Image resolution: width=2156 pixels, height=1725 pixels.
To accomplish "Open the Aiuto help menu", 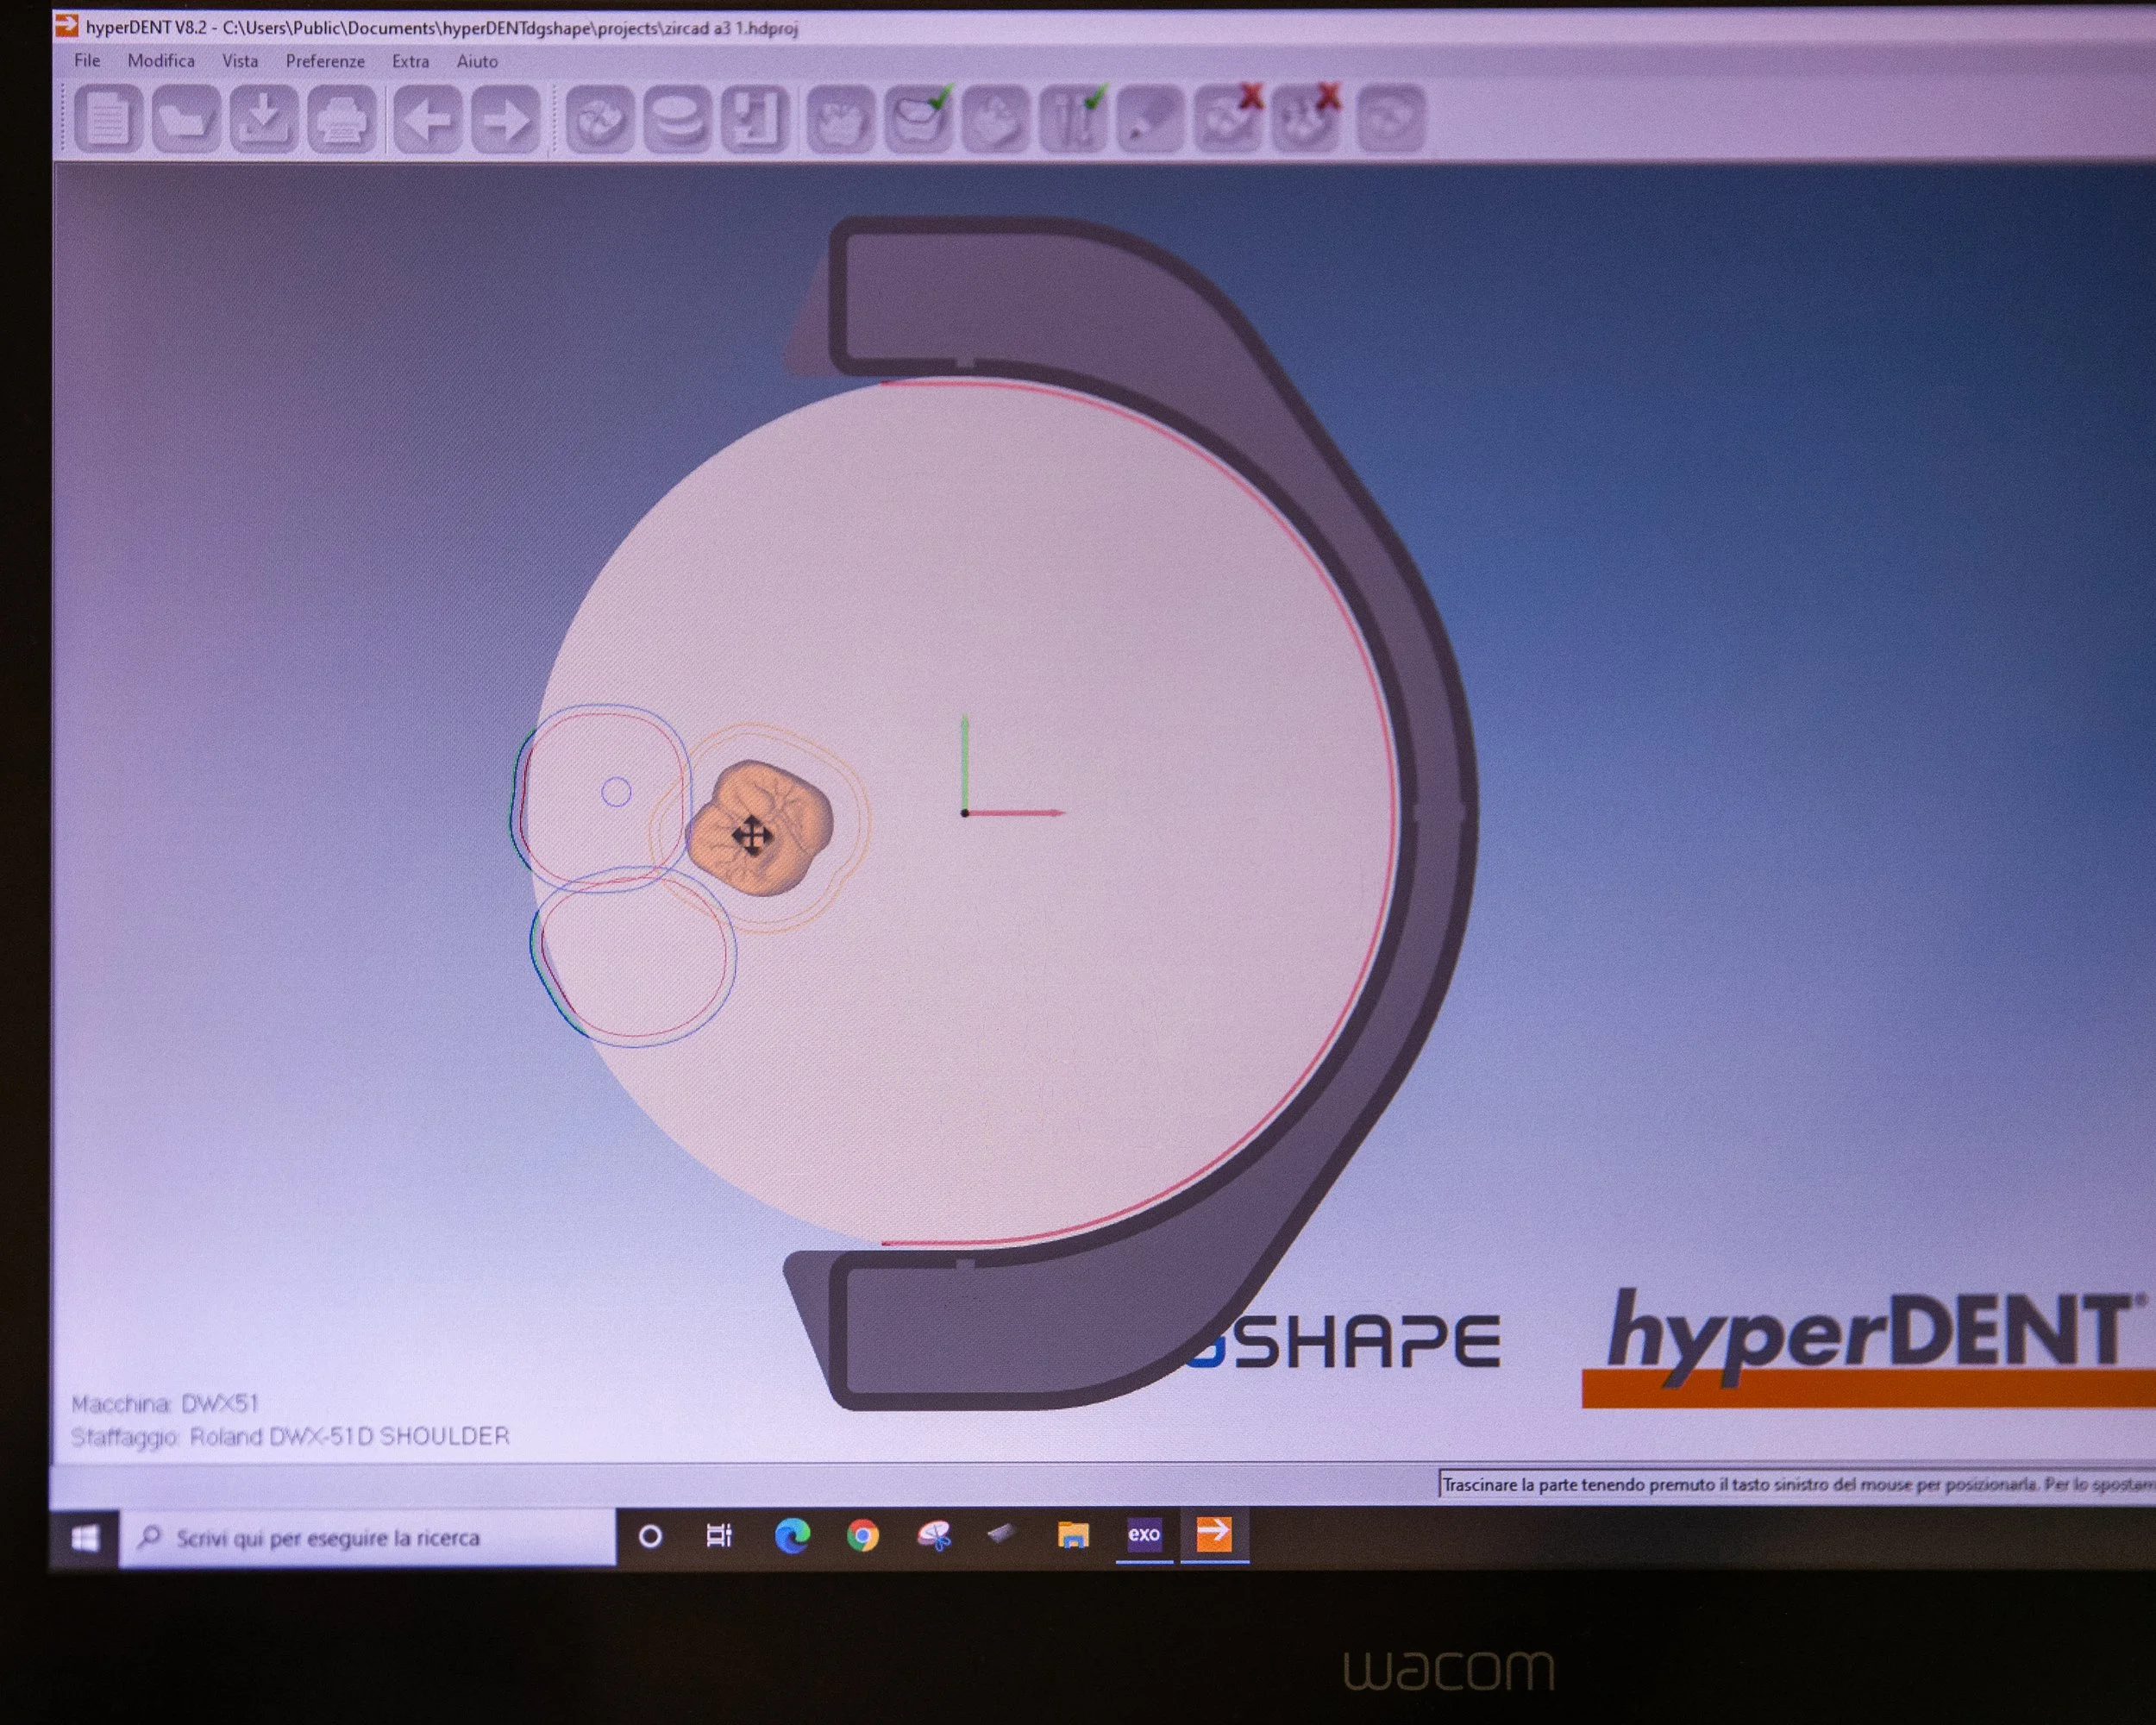I will tap(477, 61).
